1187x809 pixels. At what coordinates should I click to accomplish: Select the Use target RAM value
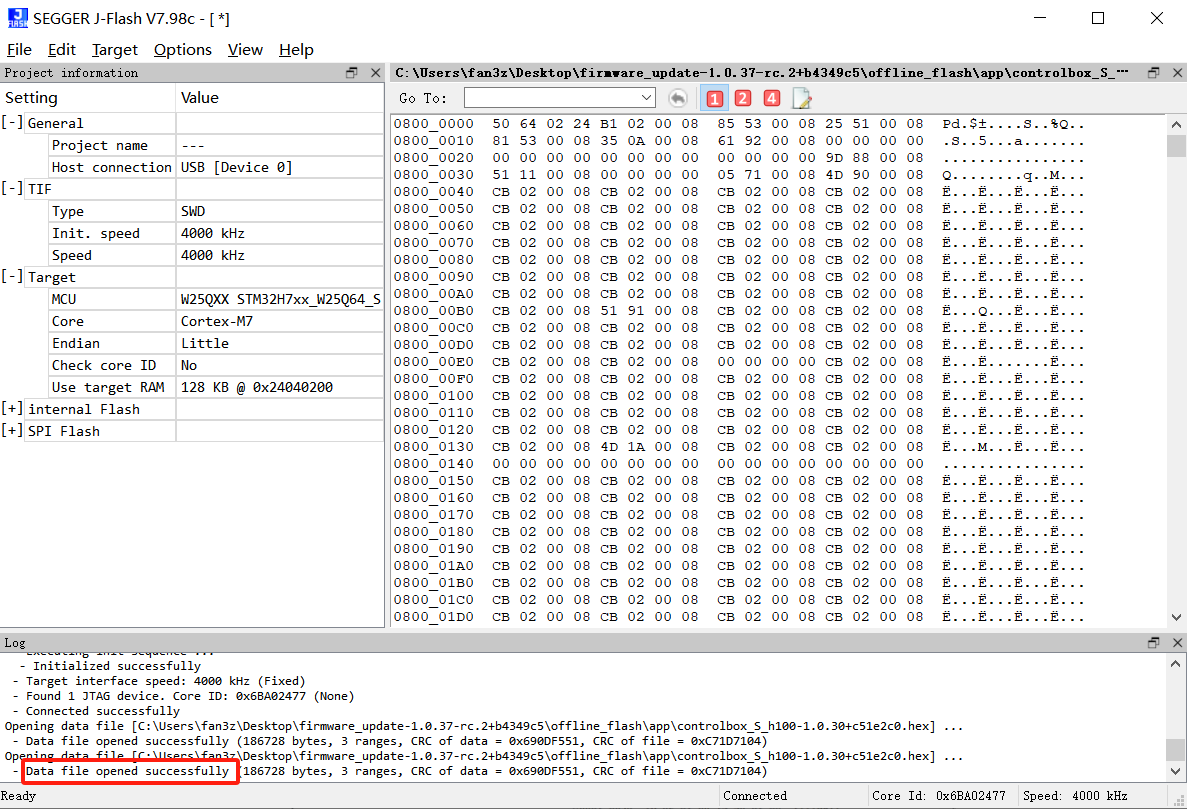coord(257,387)
